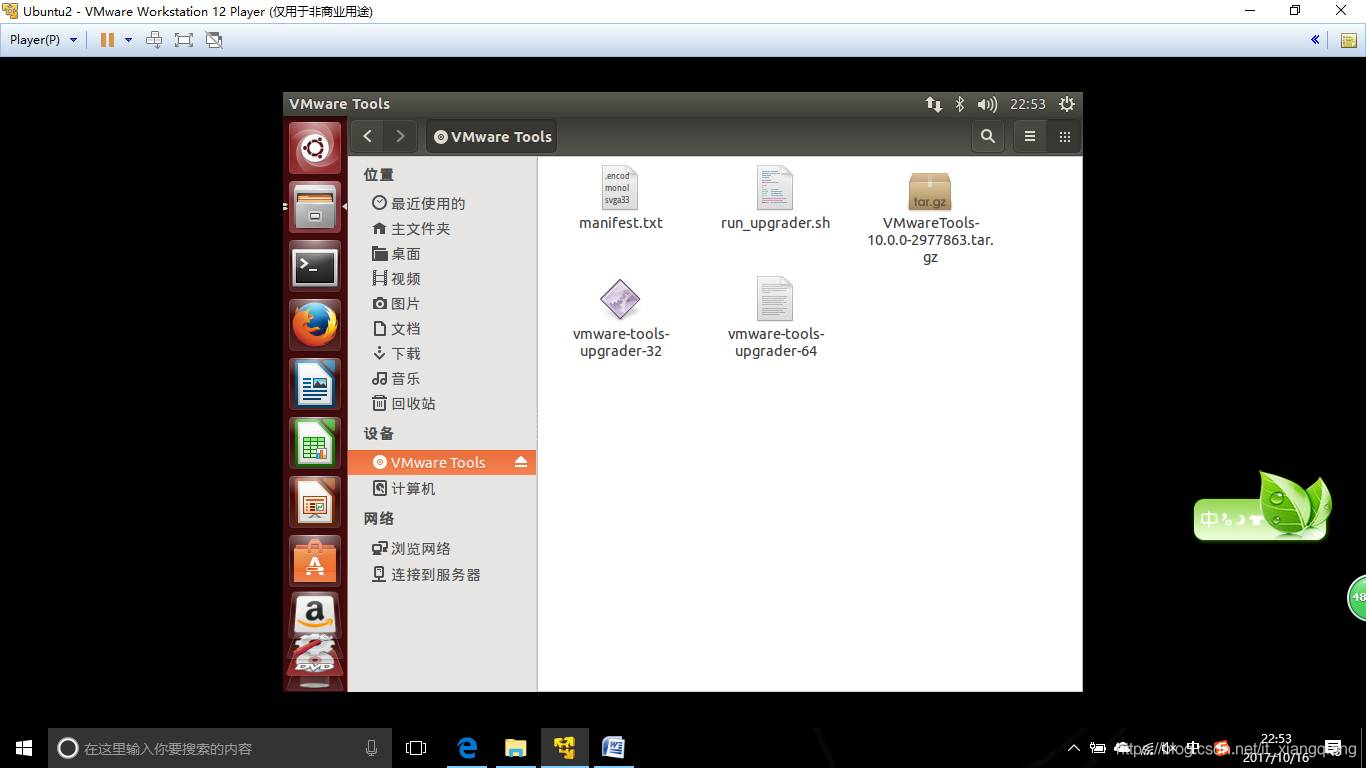Click Cortana microphone icon

click(371, 748)
